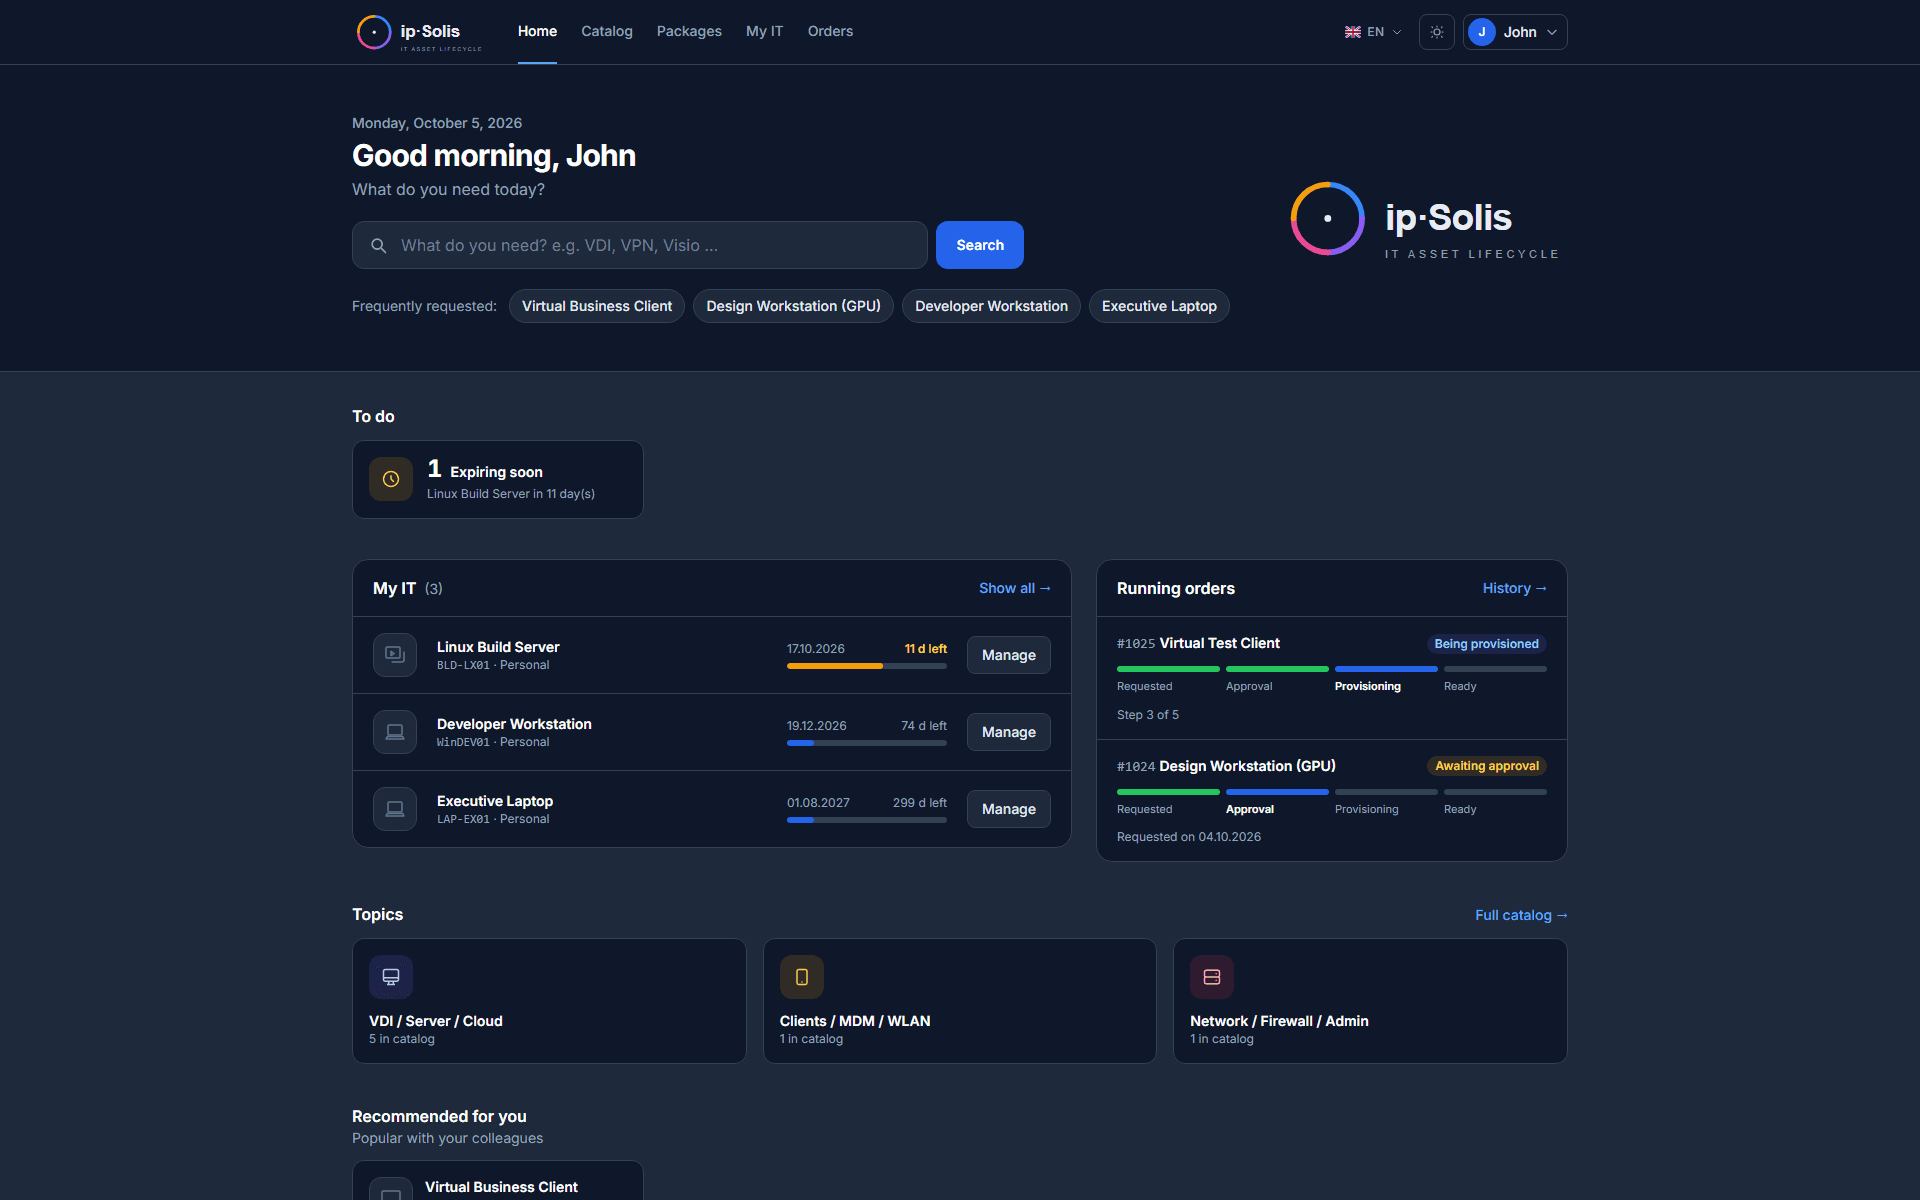The image size is (1920, 1200).
Task: Switch to the Packages tab
Action: [x=689, y=32]
